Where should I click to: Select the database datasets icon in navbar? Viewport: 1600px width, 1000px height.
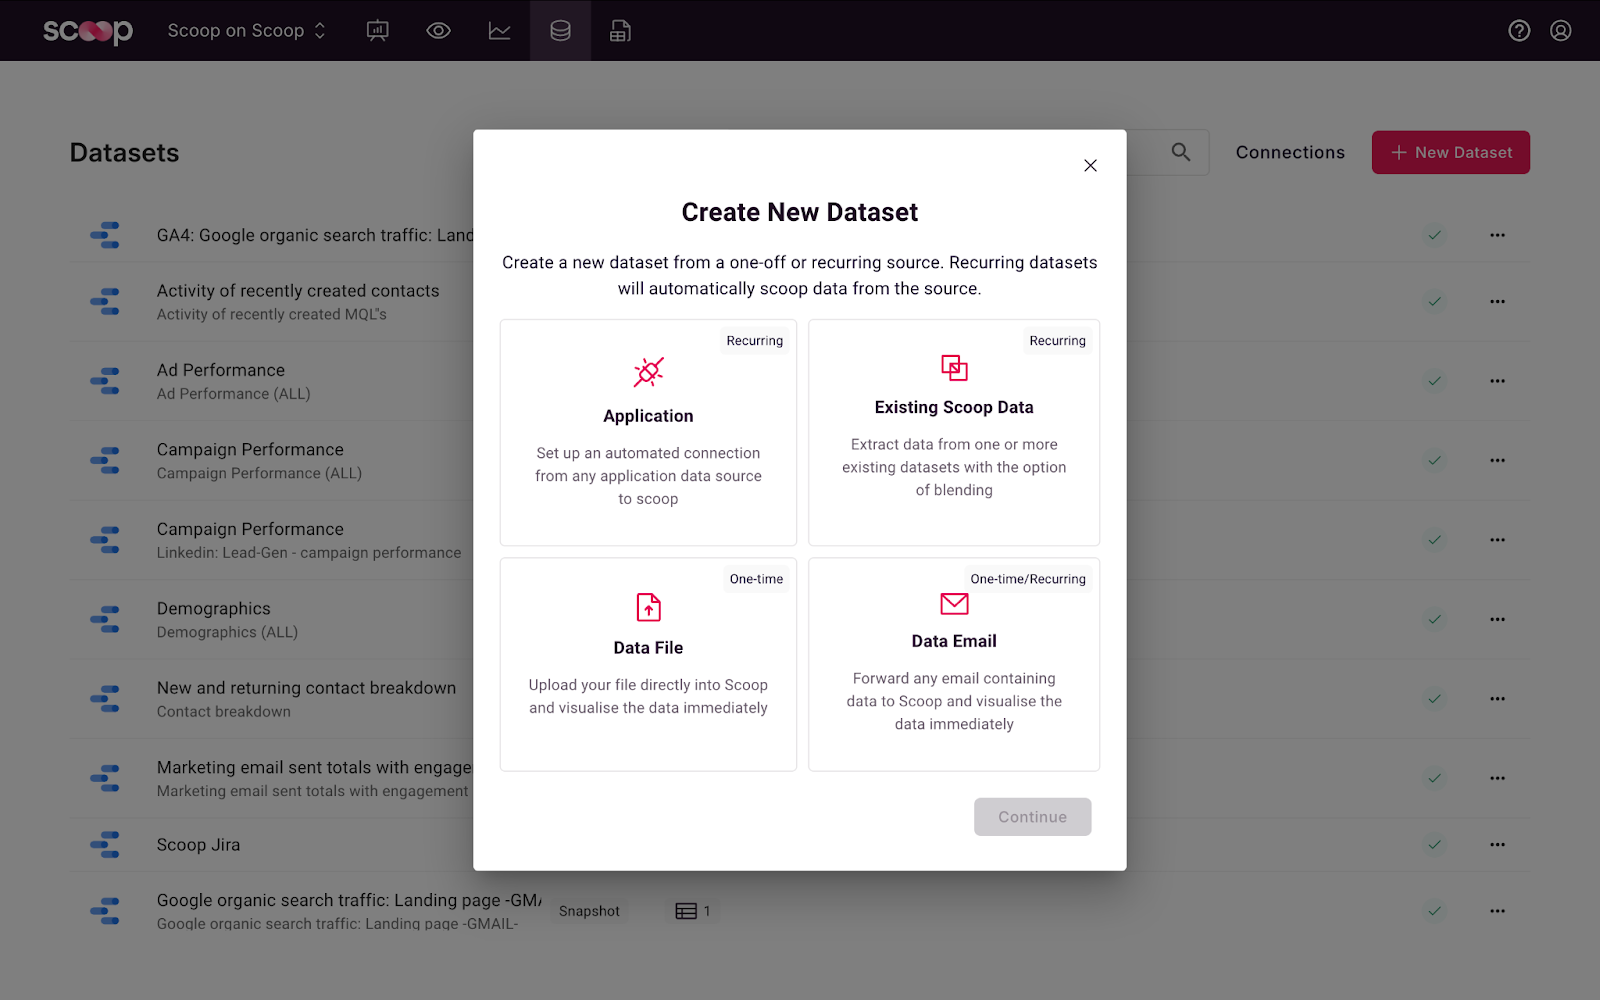(x=560, y=31)
